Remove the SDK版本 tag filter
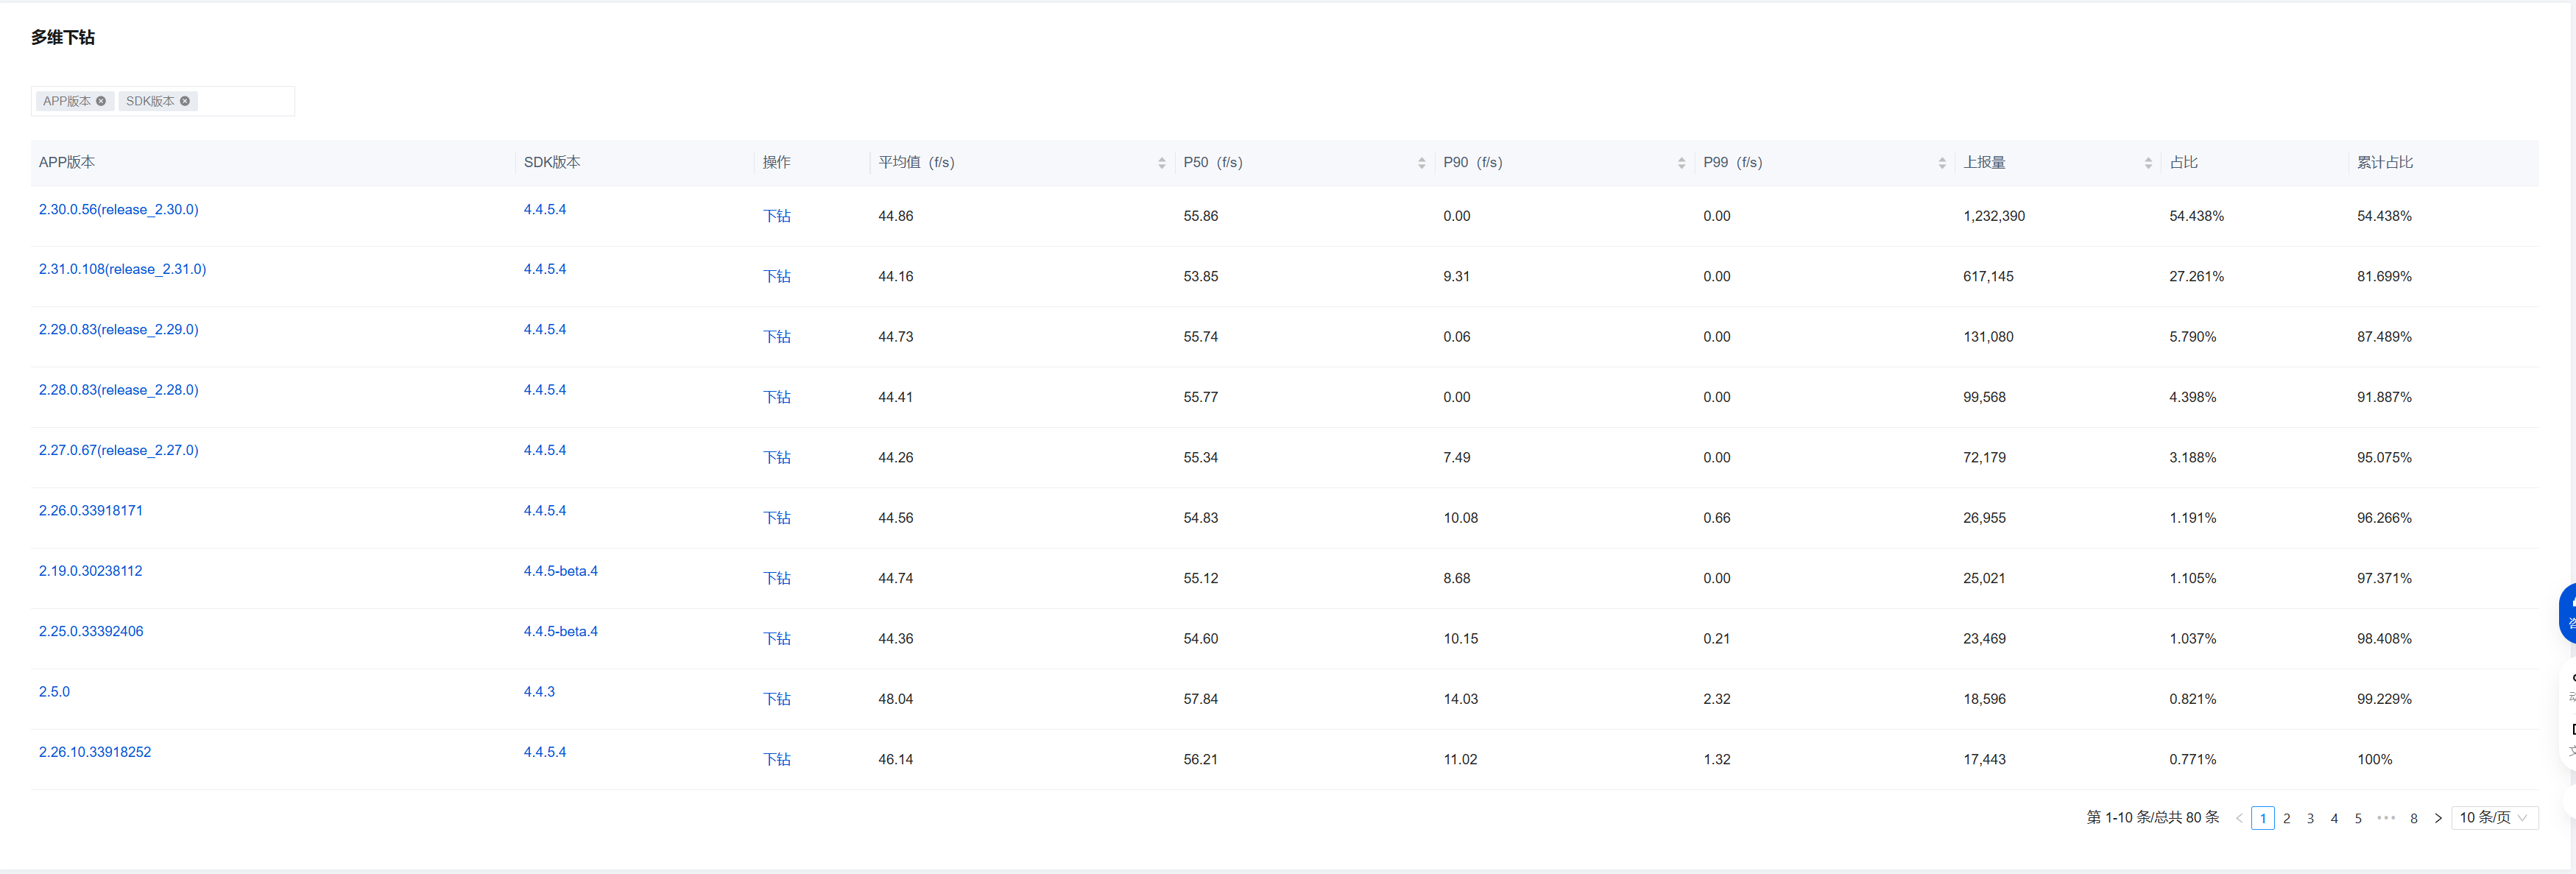This screenshot has height=874, width=2576. 185,101
